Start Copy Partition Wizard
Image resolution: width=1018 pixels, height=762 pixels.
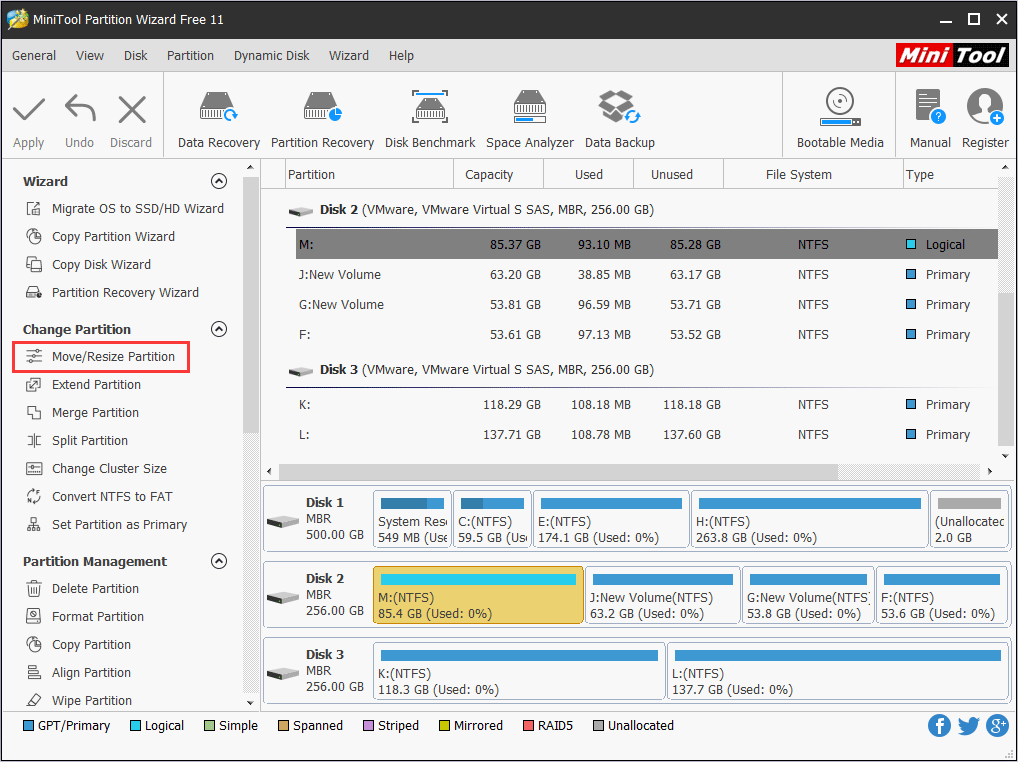tap(100, 236)
